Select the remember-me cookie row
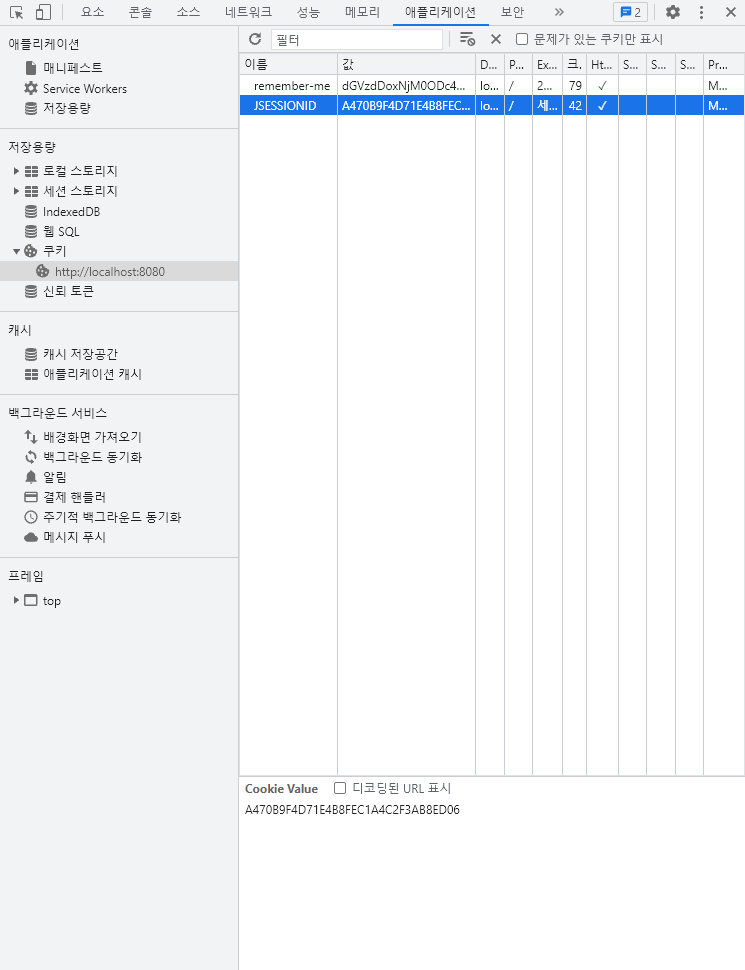Screen dimensions: 745x970 [492, 86]
